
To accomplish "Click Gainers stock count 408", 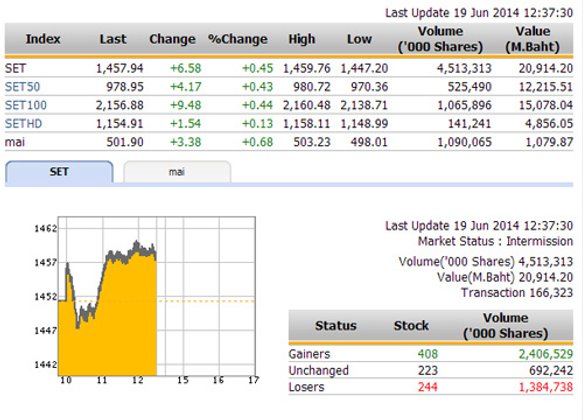I will [x=428, y=354].
